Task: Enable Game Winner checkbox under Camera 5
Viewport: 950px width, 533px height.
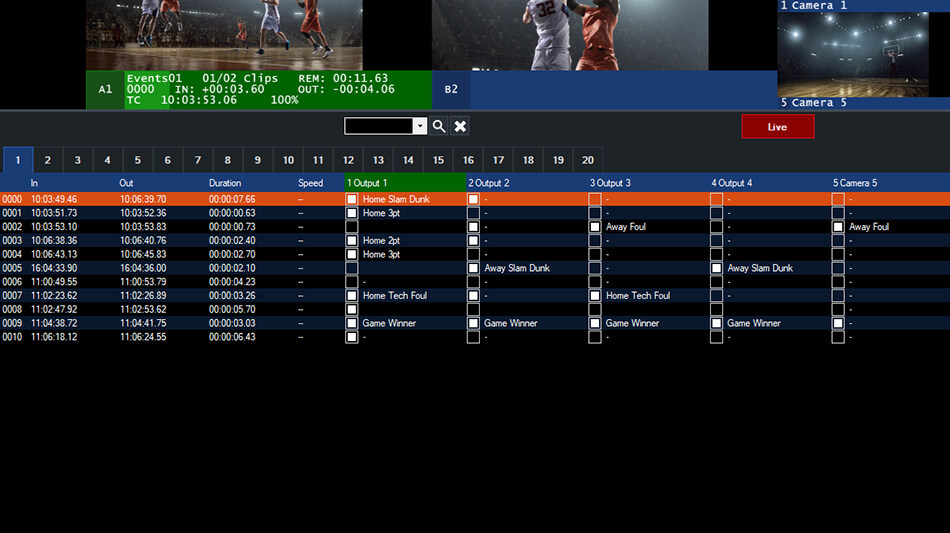Action: [838, 323]
